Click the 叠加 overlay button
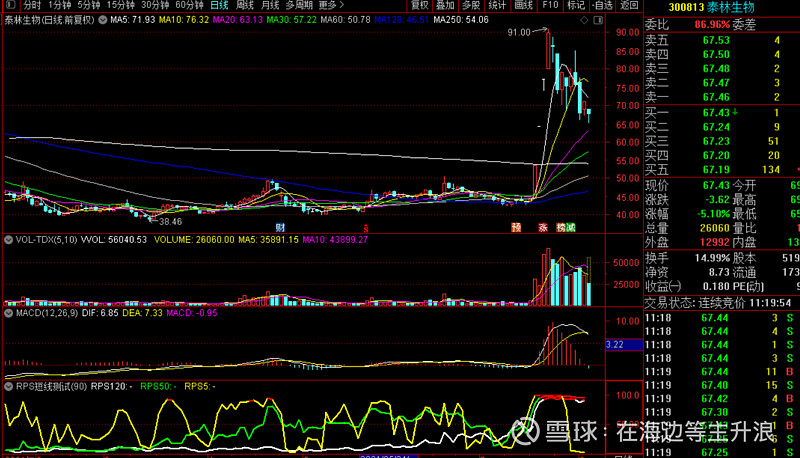The image size is (800, 458). [x=445, y=5]
